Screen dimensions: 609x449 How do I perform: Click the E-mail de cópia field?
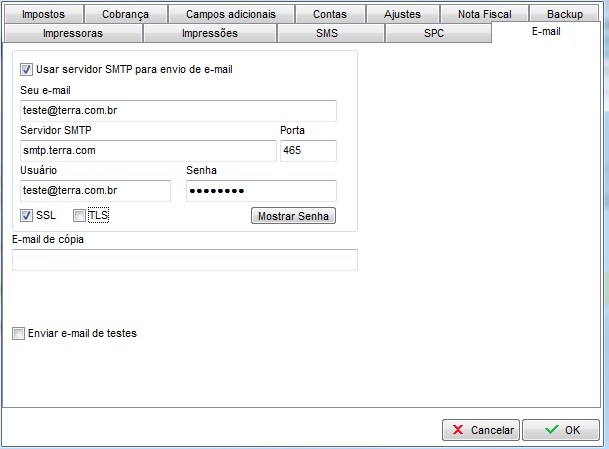point(185,261)
